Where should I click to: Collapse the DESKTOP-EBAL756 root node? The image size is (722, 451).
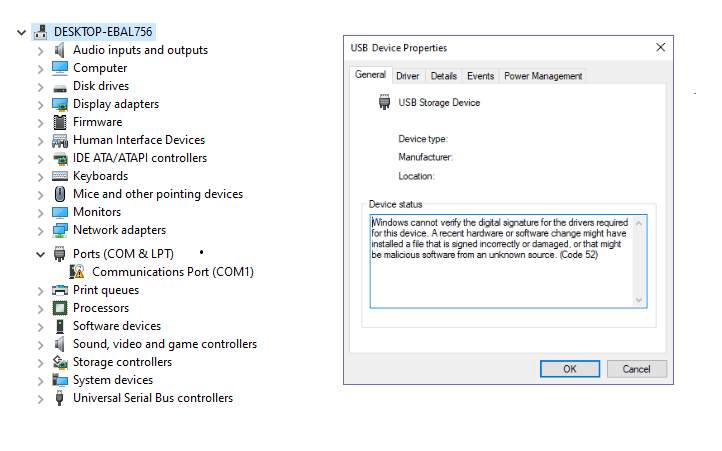pos(21,32)
